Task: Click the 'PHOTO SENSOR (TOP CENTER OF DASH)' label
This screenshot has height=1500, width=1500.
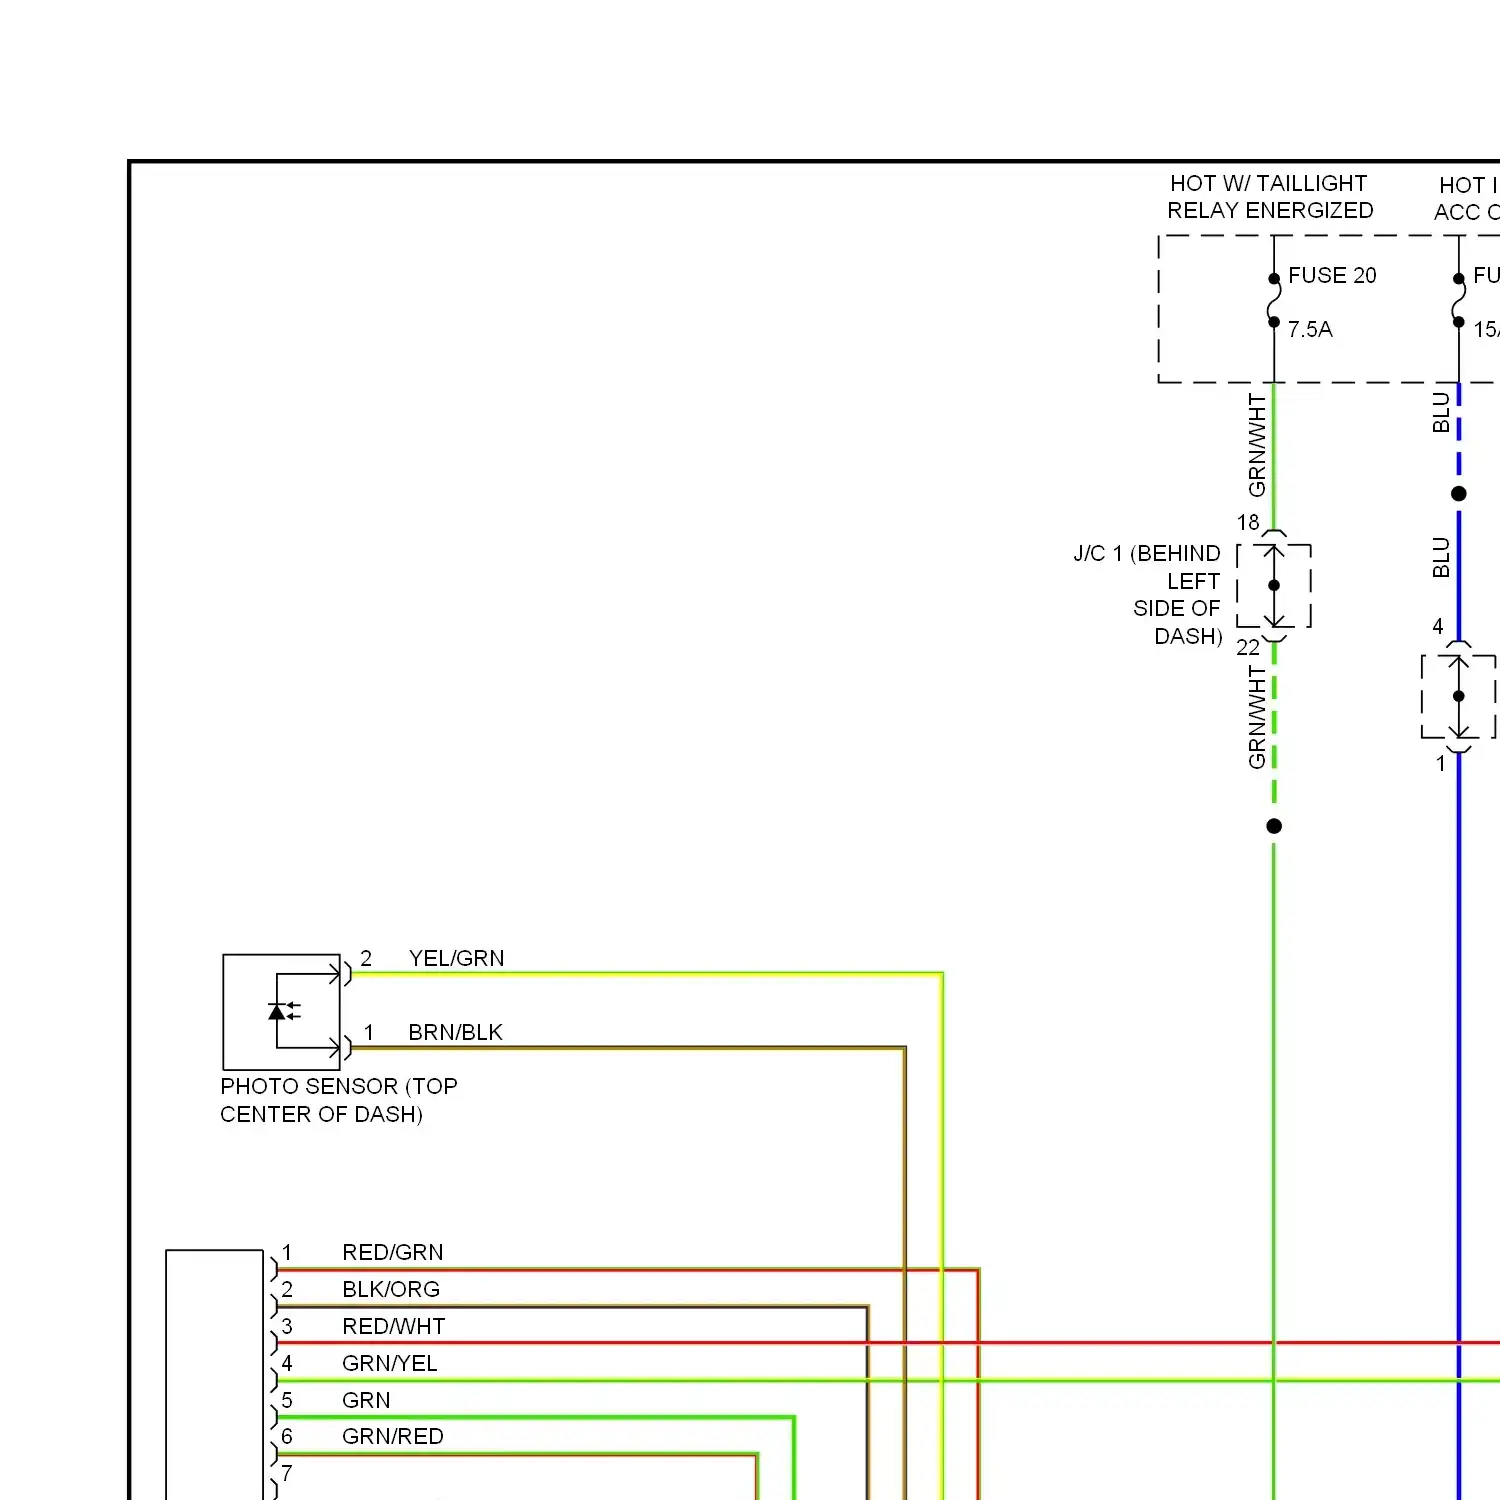Action: point(339,1100)
